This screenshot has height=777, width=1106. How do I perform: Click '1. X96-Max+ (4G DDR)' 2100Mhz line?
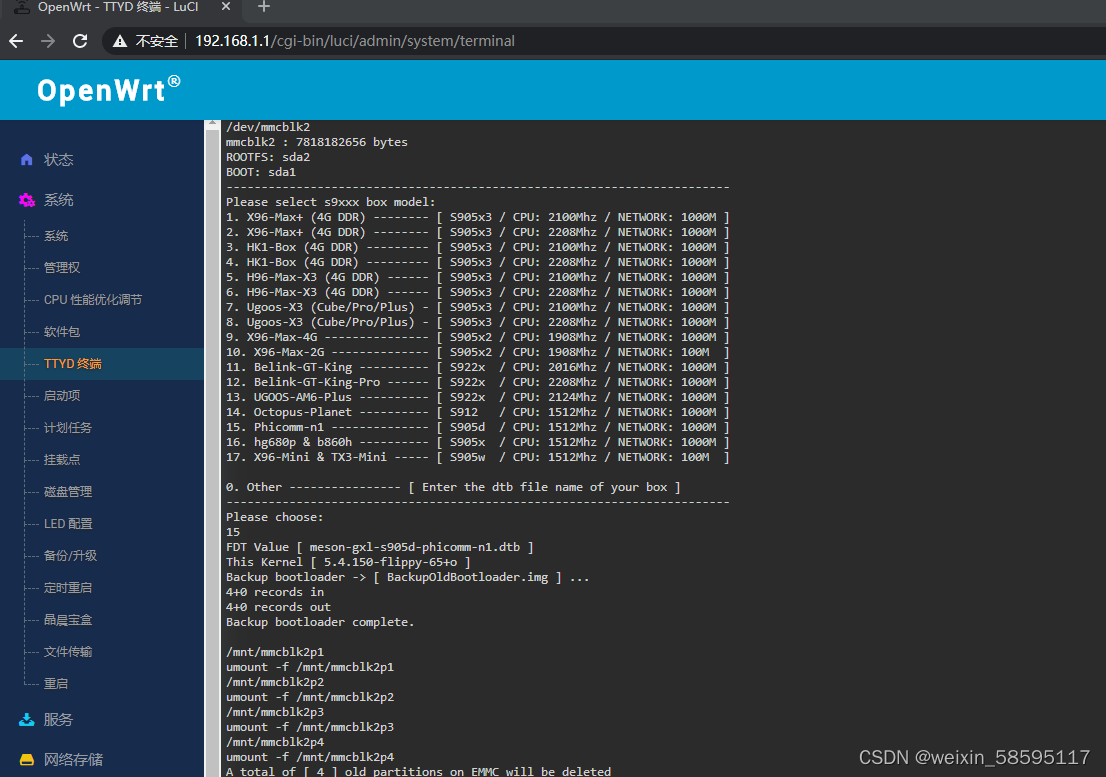pos(478,217)
